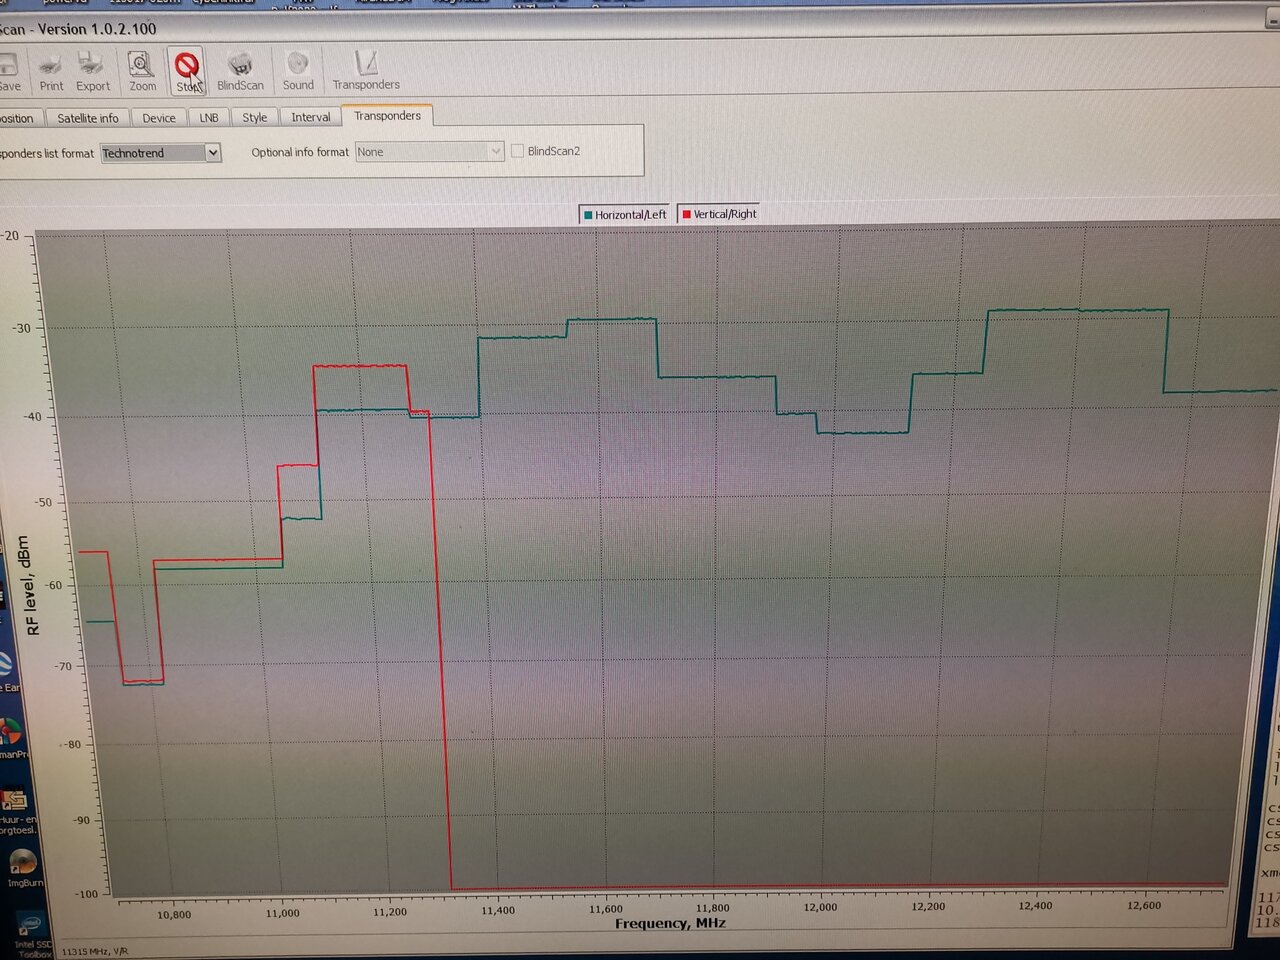Click the -40 RF level axis label
The image size is (1280, 960).
click(33, 417)
